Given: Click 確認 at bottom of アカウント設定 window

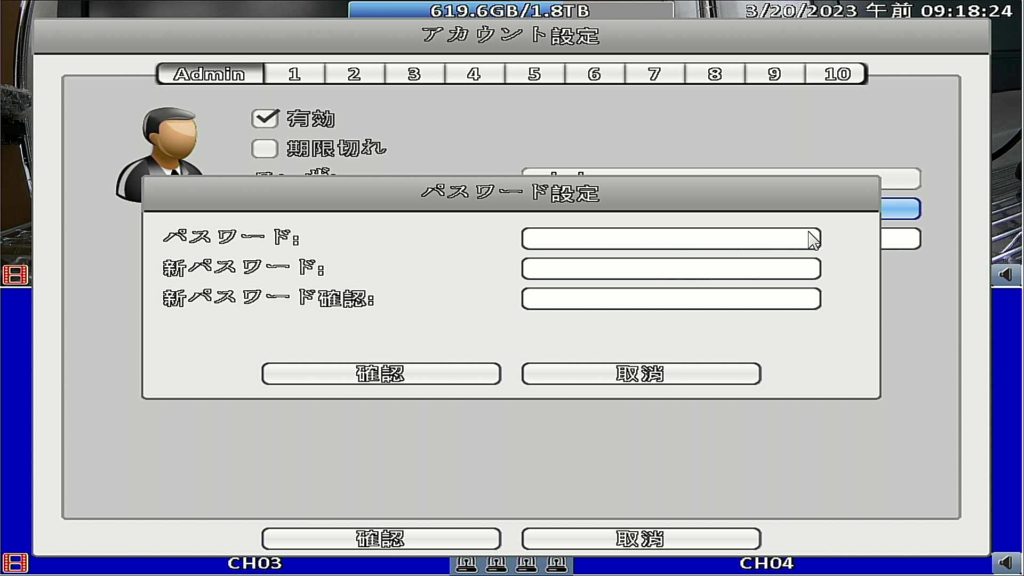Looking at the screenshot, I should [x=381, y=539].
